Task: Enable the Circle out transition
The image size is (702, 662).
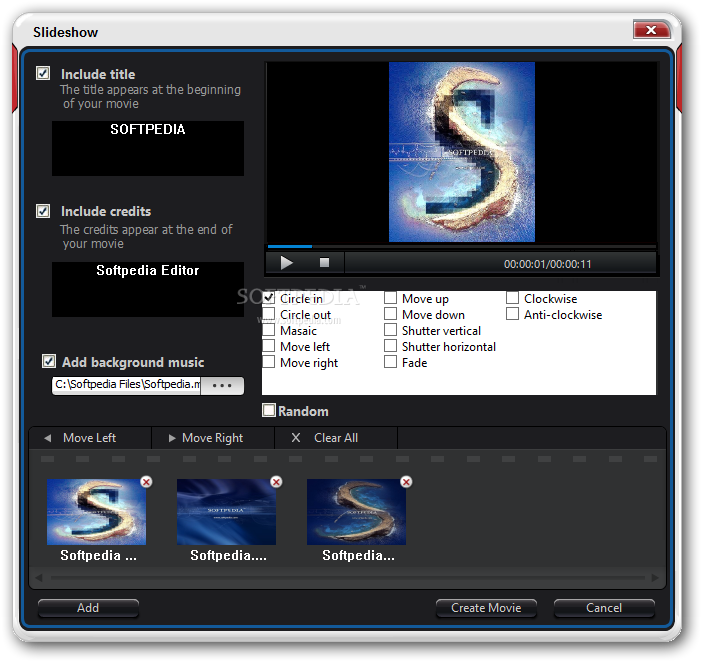Action: [x=269, y=314]
